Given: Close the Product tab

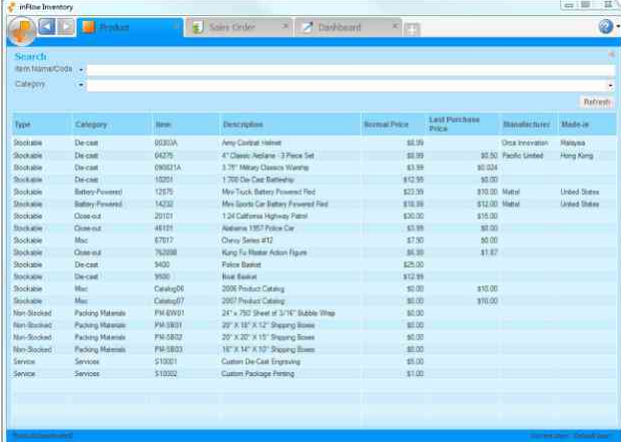Looking at the screenshot, I should (175, 26).
